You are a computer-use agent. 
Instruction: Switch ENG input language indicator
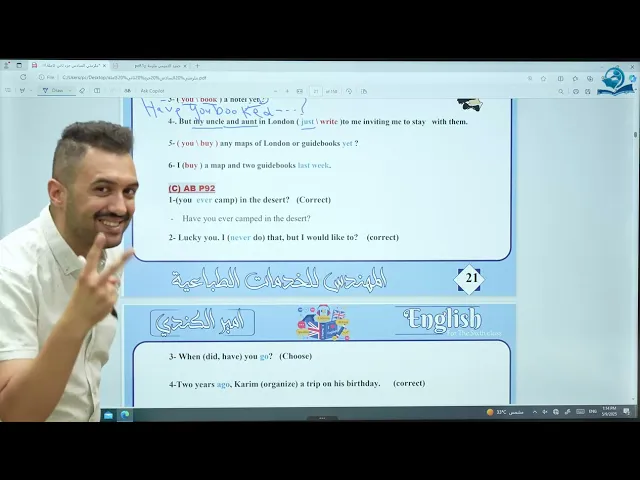click(x=593, y=412)
